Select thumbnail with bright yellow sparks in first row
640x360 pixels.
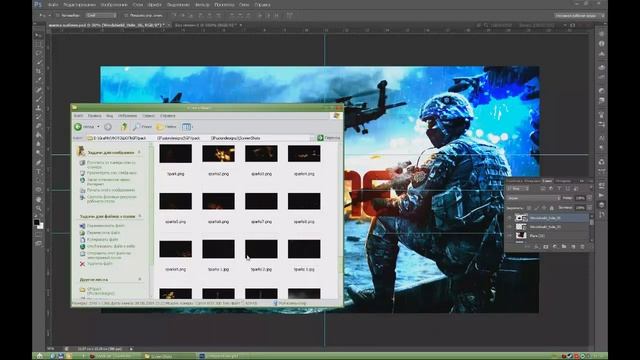coord(218,154)
